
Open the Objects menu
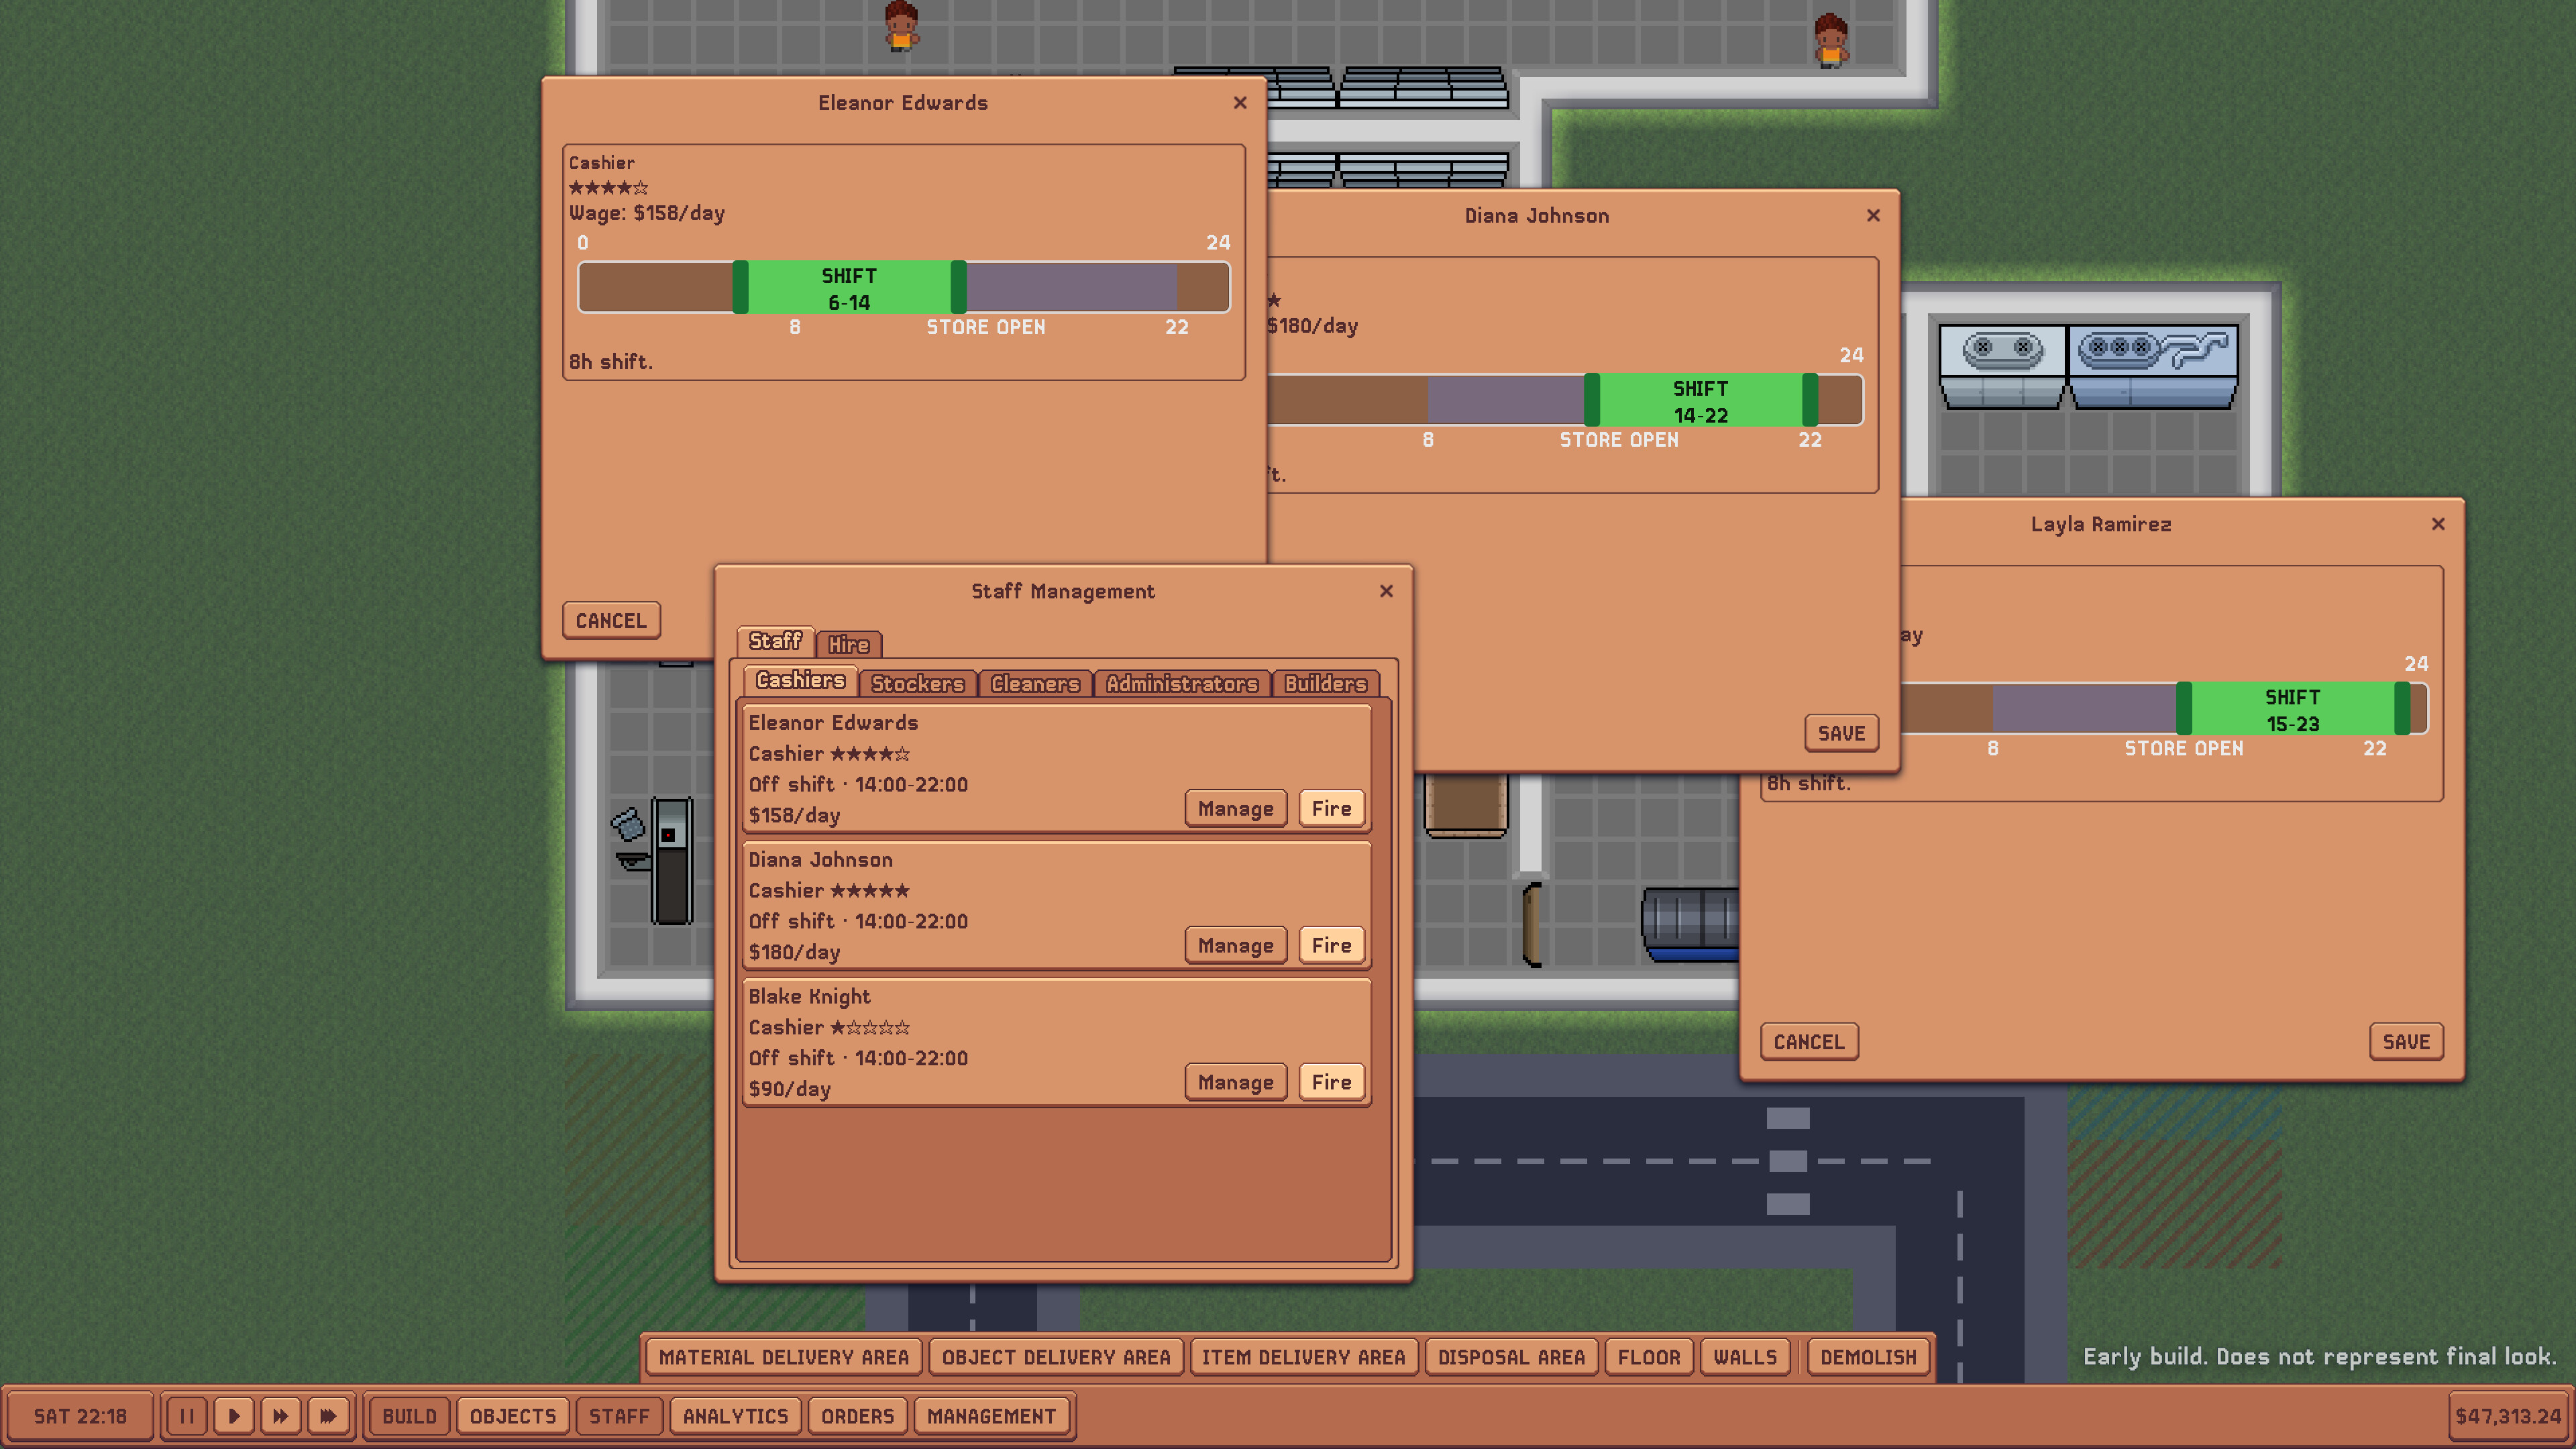point(513,1415)
